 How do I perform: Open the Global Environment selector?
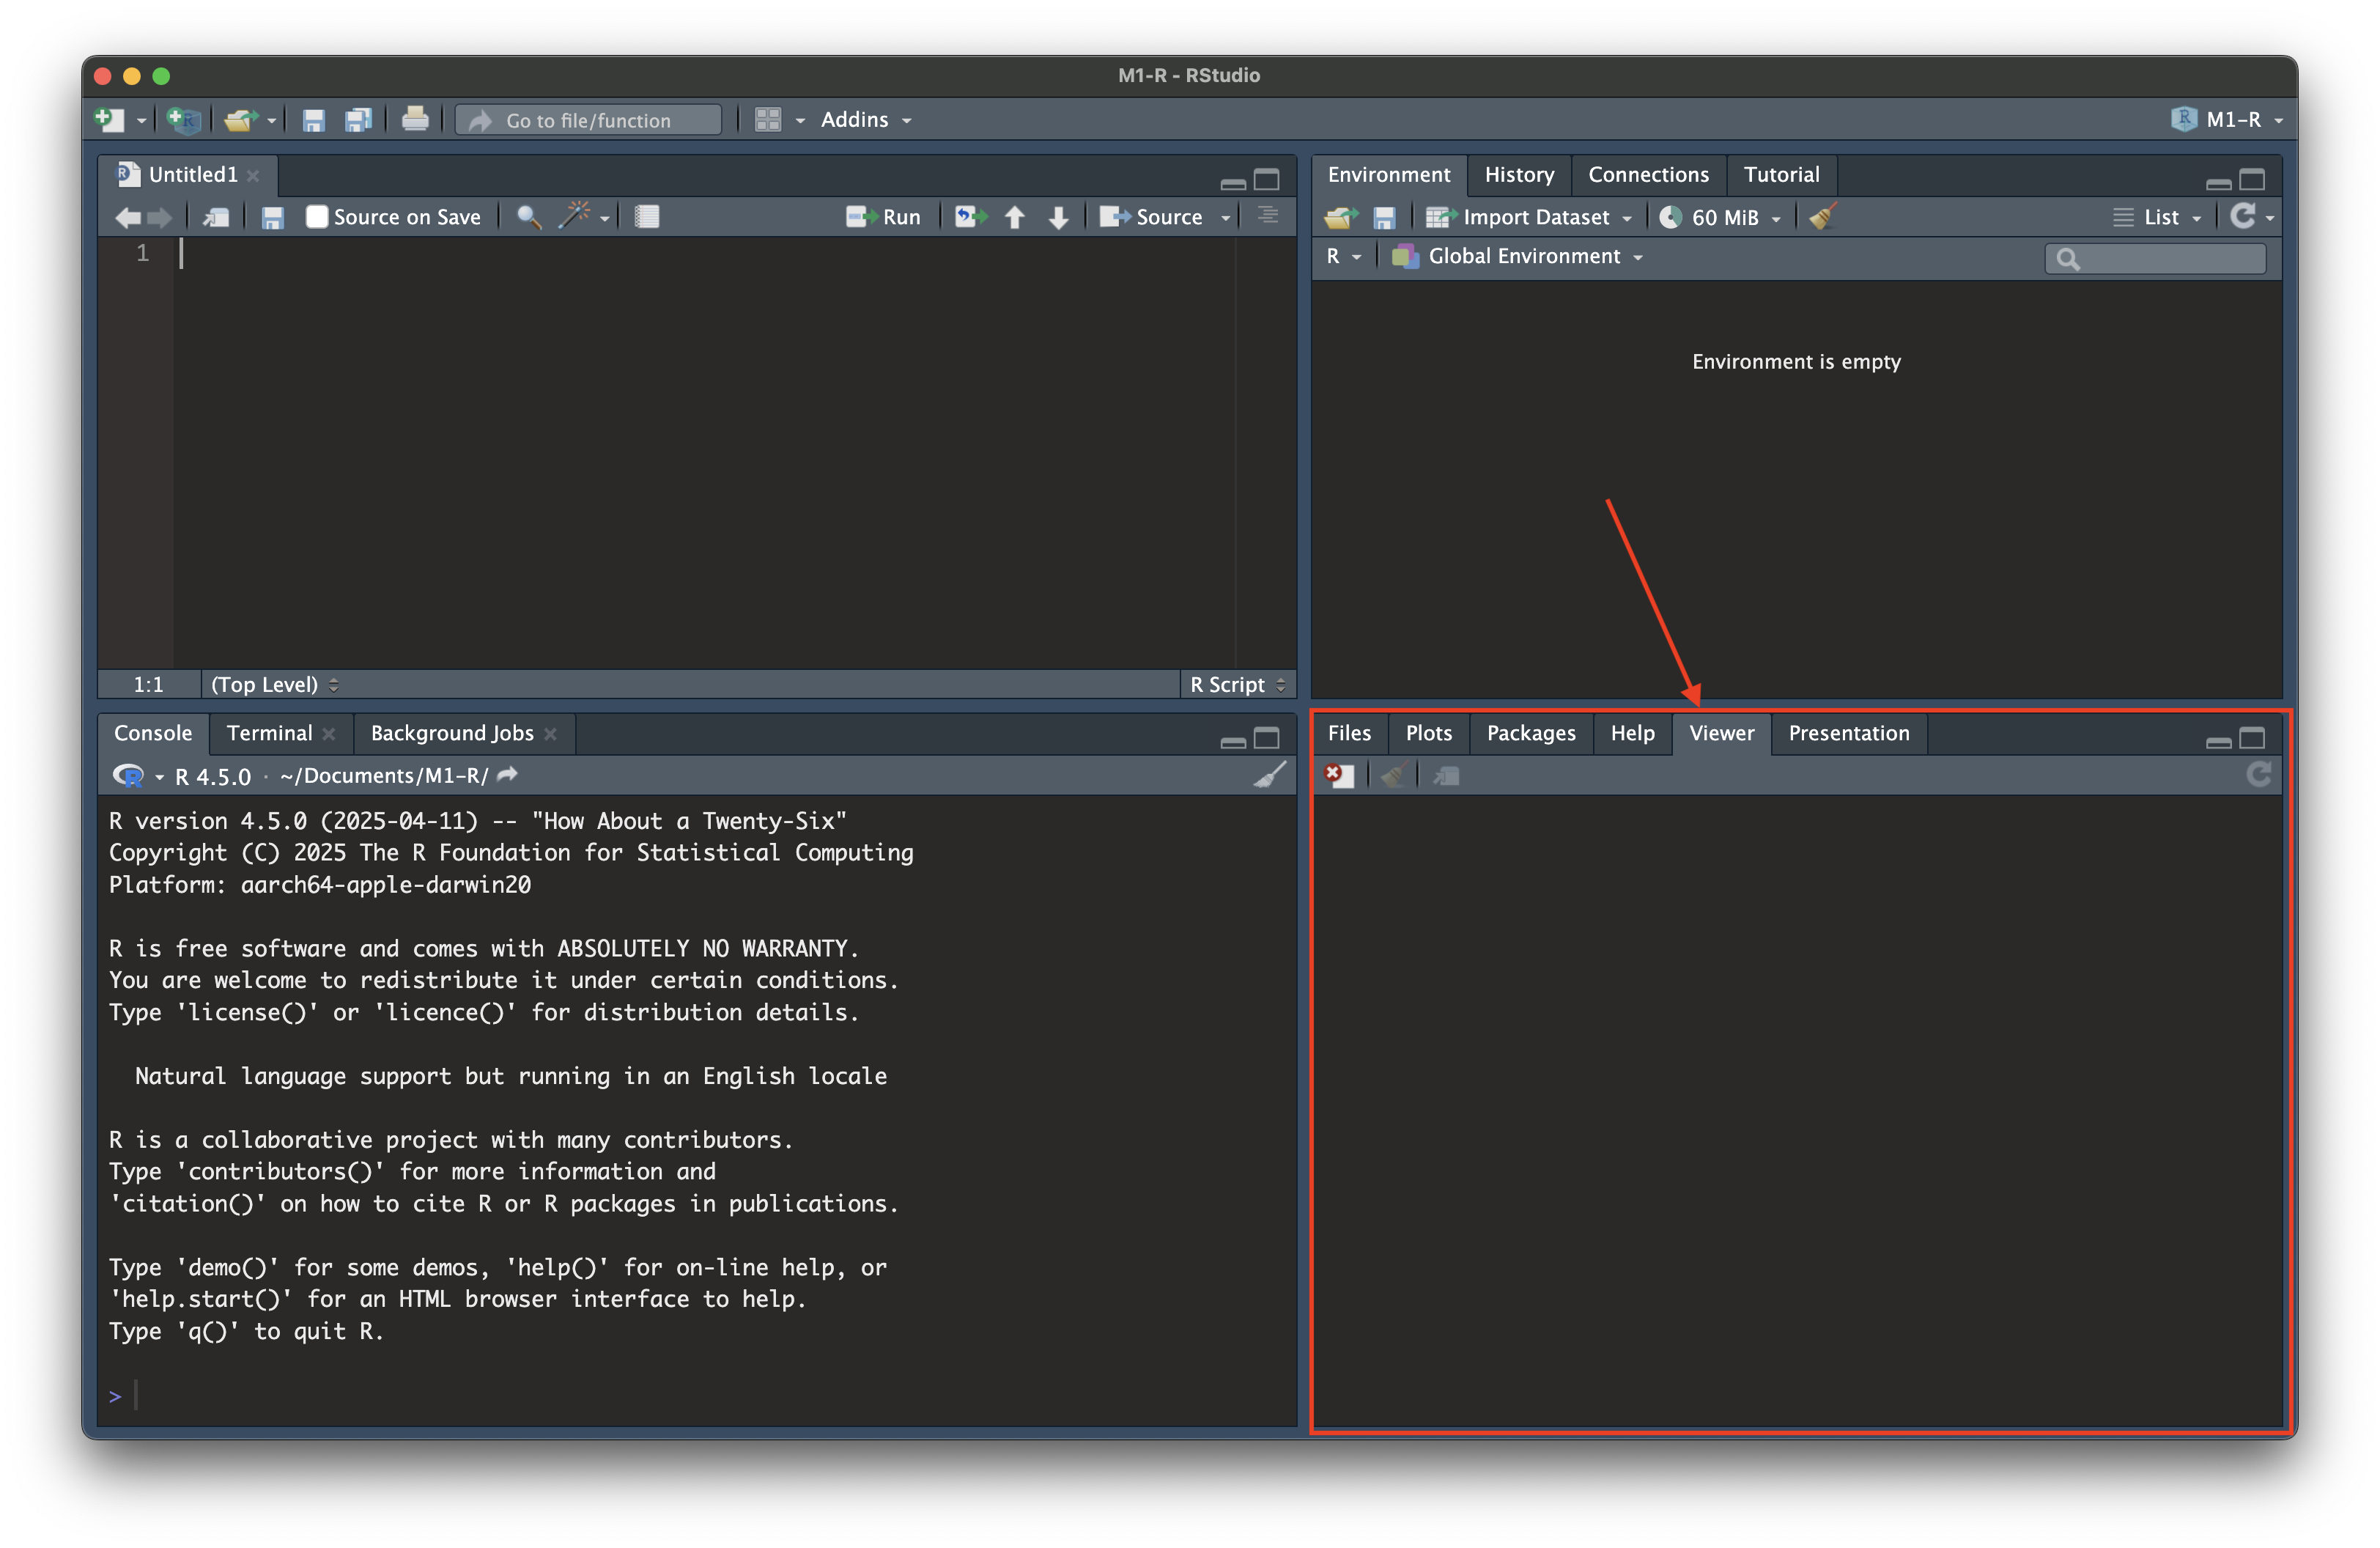click(1517, 256)
